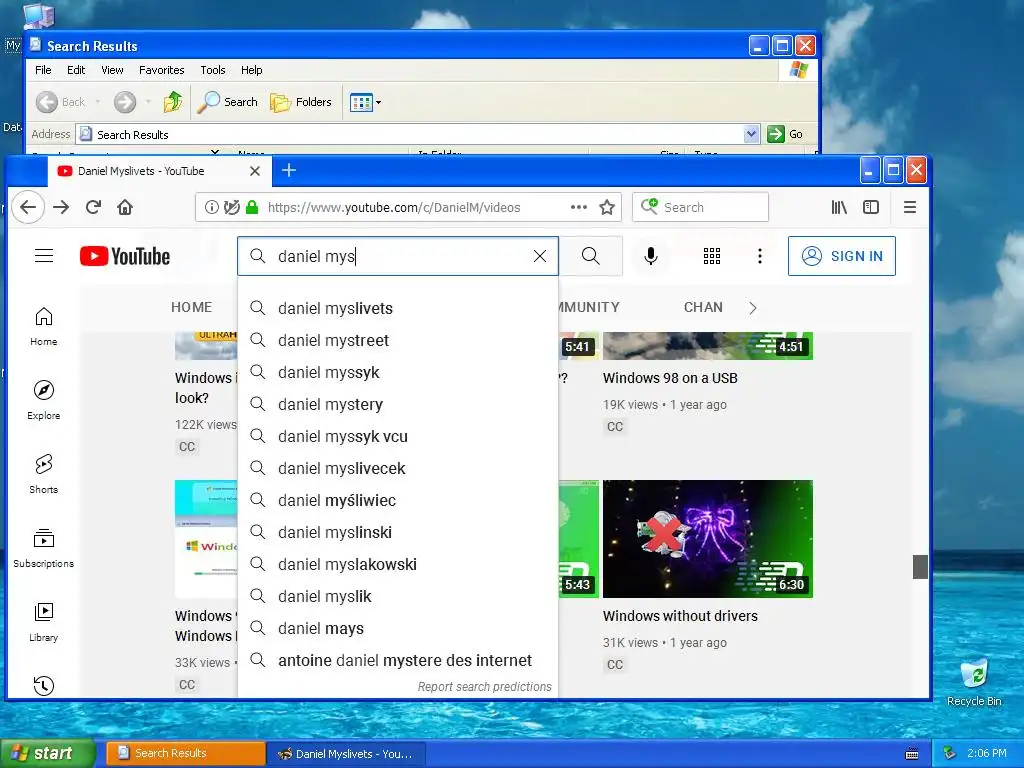Viewport: 1024px width, 768px height.
Task: Open File menu in Search Results window
Action: pos(43,70)
